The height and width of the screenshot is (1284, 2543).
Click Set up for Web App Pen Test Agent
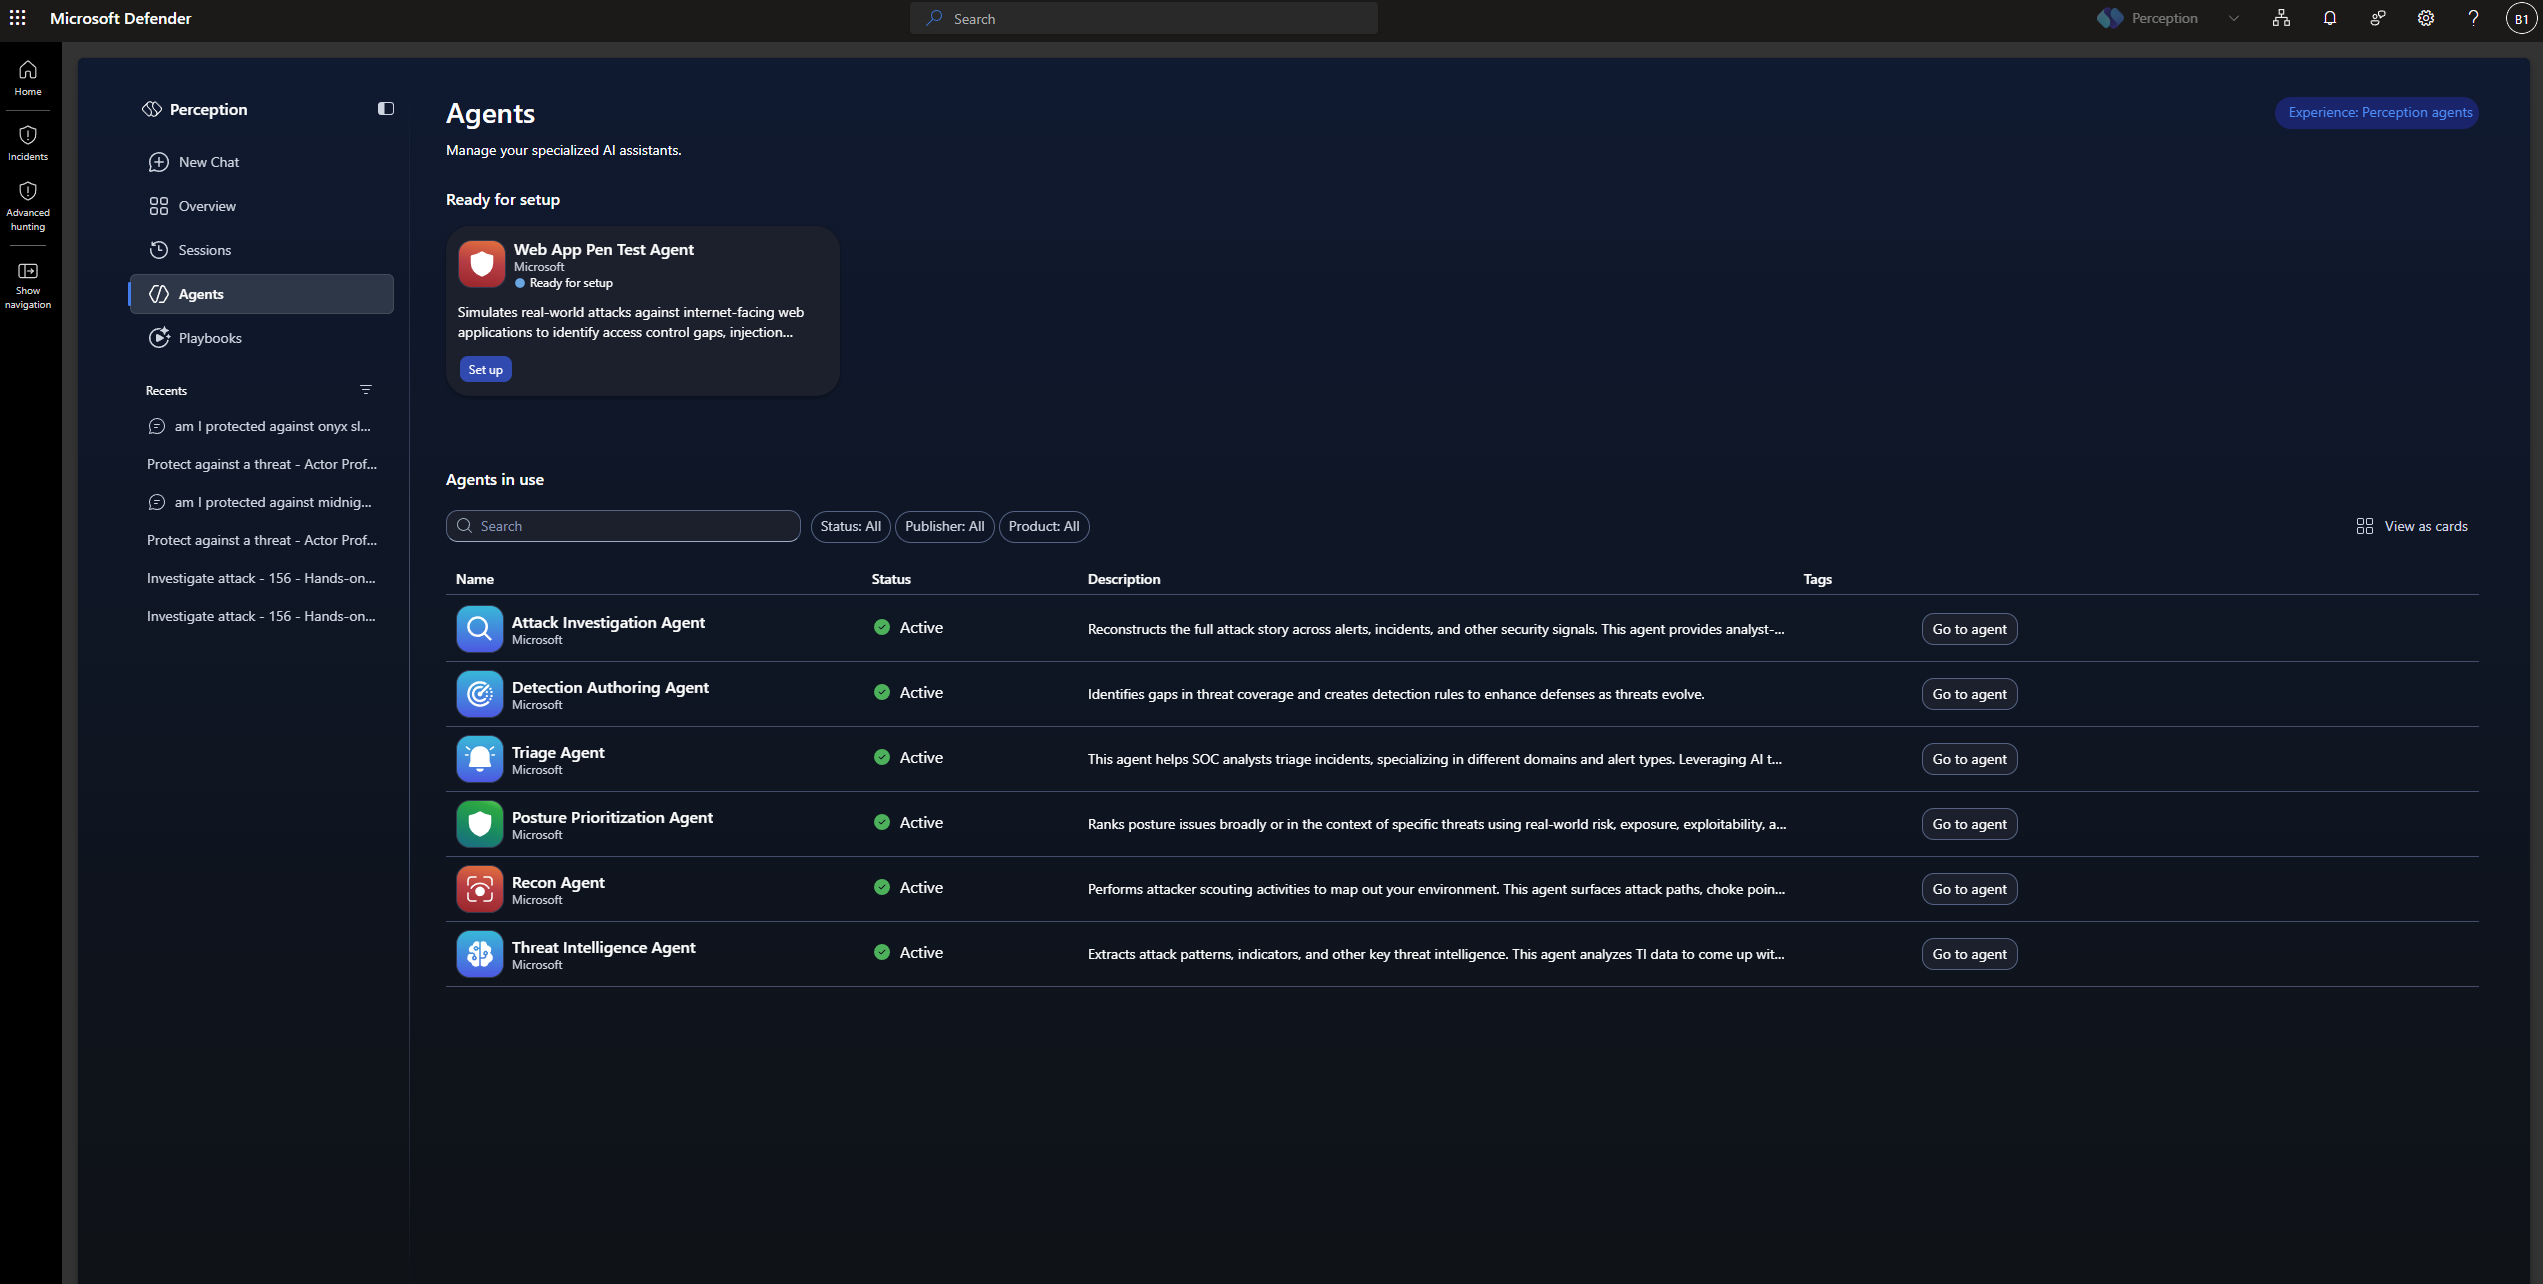[x=486, y=369]
